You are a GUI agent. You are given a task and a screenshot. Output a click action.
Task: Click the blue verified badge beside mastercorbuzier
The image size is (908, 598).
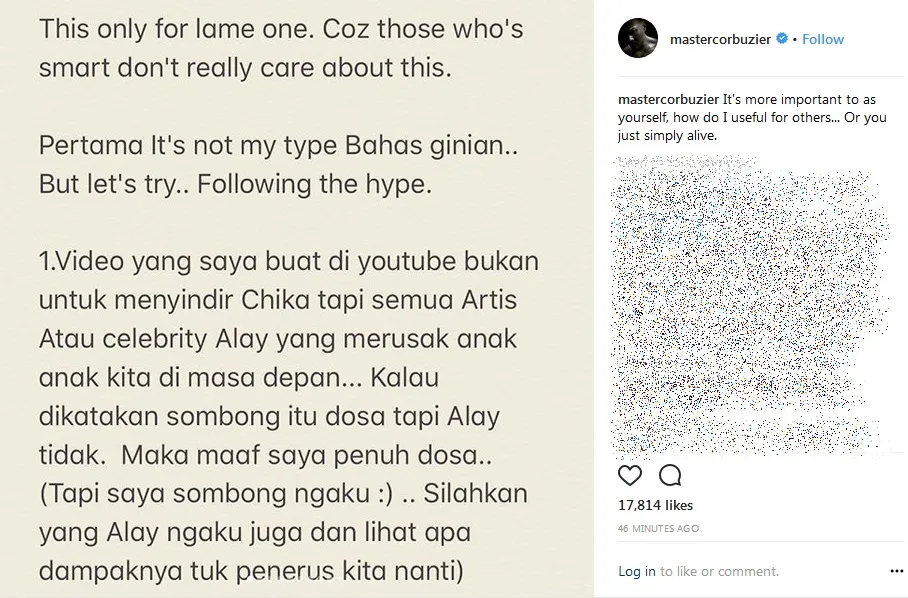pyautogui.click(x=781, y=39)
